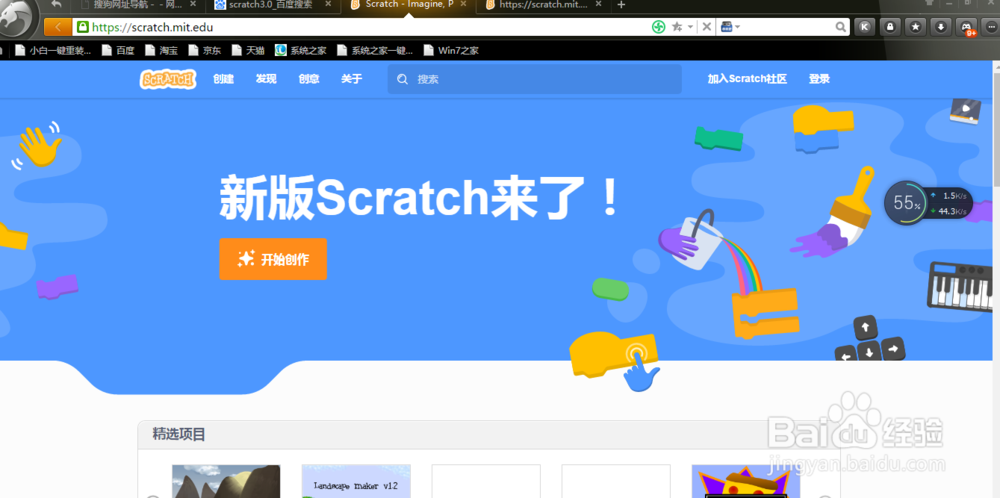Open the 京东 bookmark
Image resolution: width=1000 pixels, height=498 pixels.
click(205, 50)
